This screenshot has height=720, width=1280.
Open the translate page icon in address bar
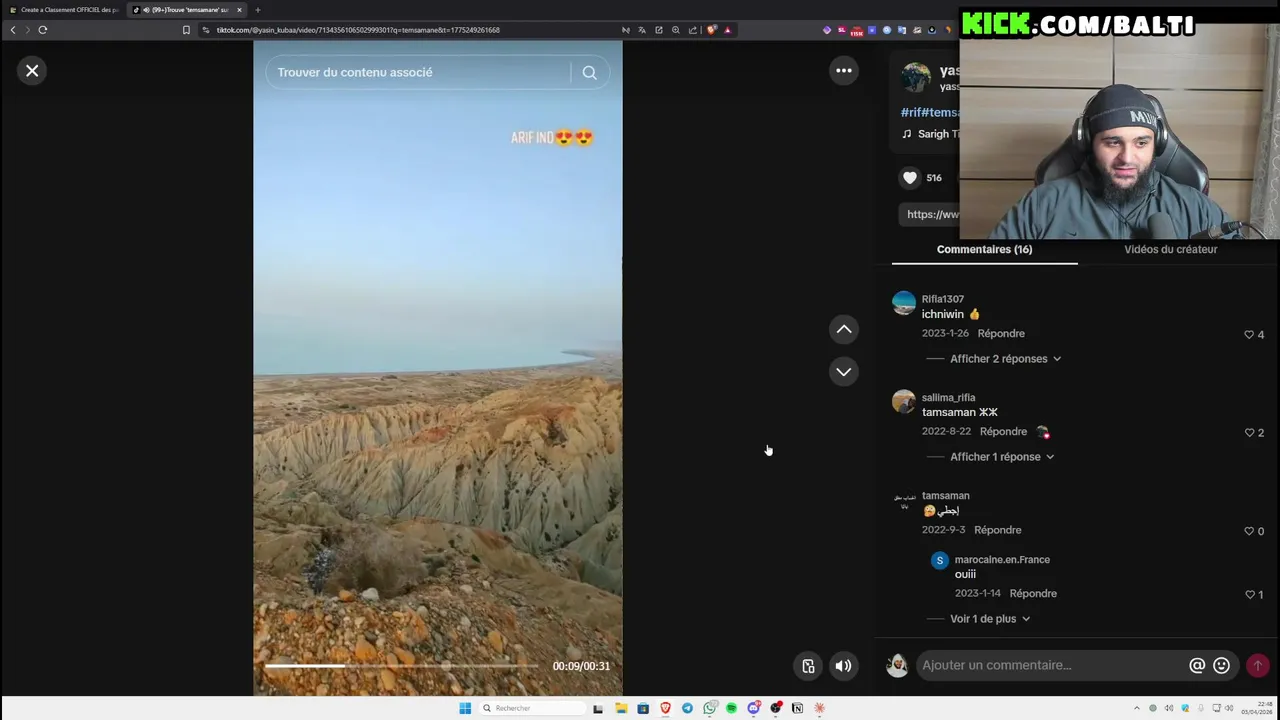(642, 30)
